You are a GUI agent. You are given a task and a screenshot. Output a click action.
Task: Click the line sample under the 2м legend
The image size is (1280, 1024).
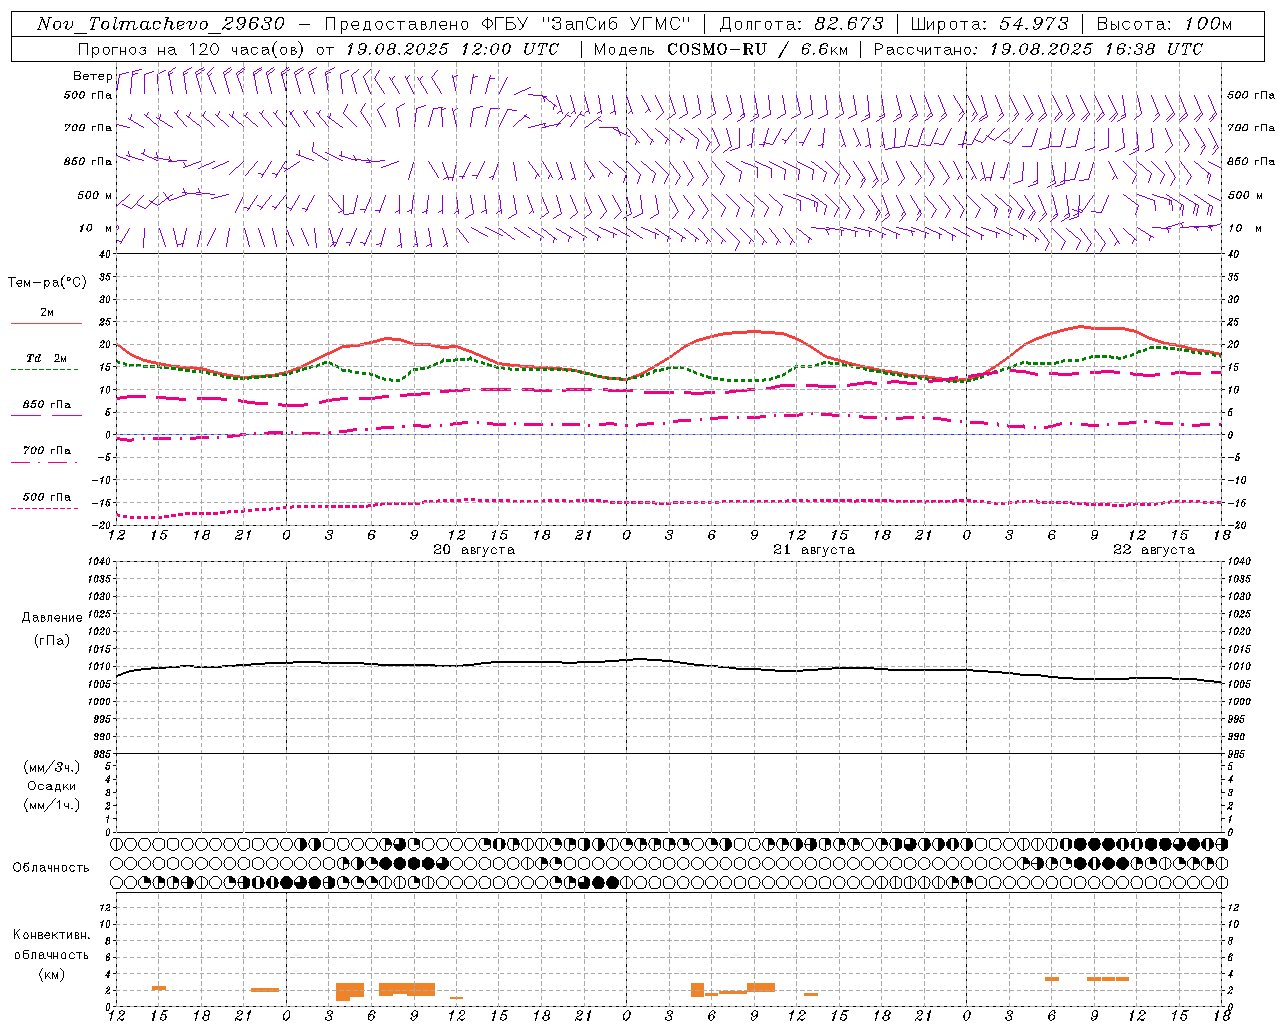pos(46,323)
